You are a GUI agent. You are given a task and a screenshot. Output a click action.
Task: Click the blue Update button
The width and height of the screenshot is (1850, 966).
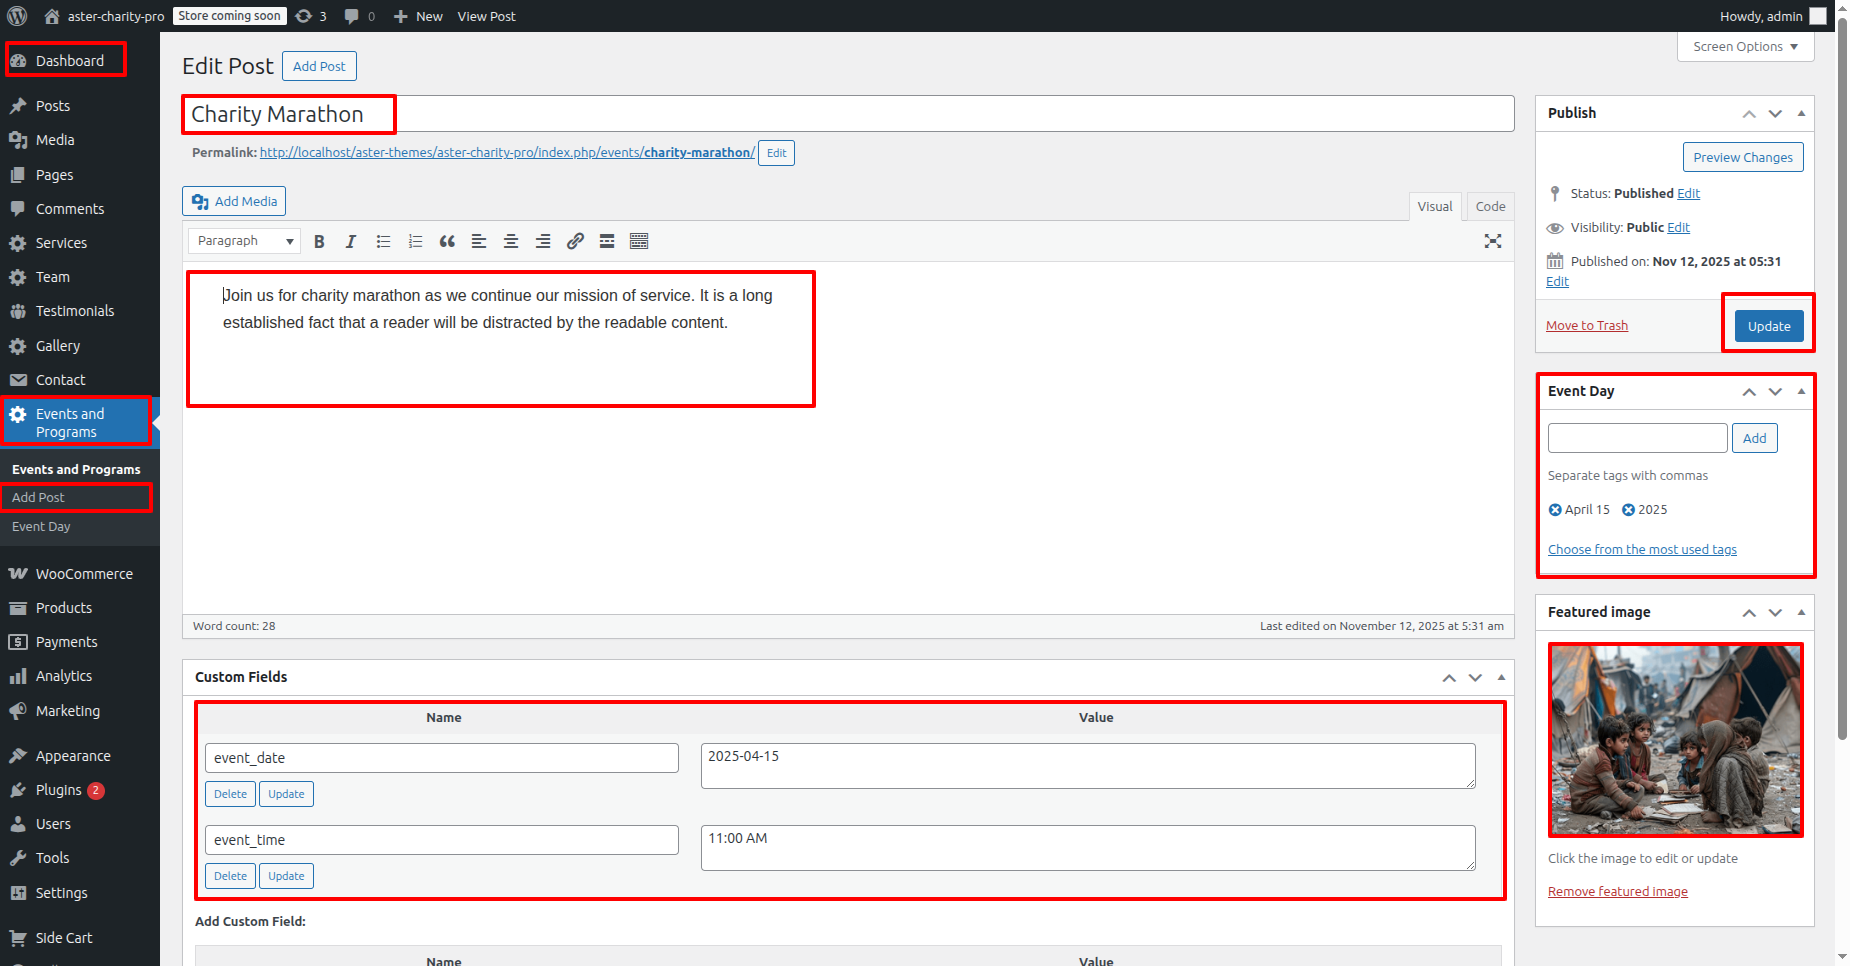point(1768,326)
